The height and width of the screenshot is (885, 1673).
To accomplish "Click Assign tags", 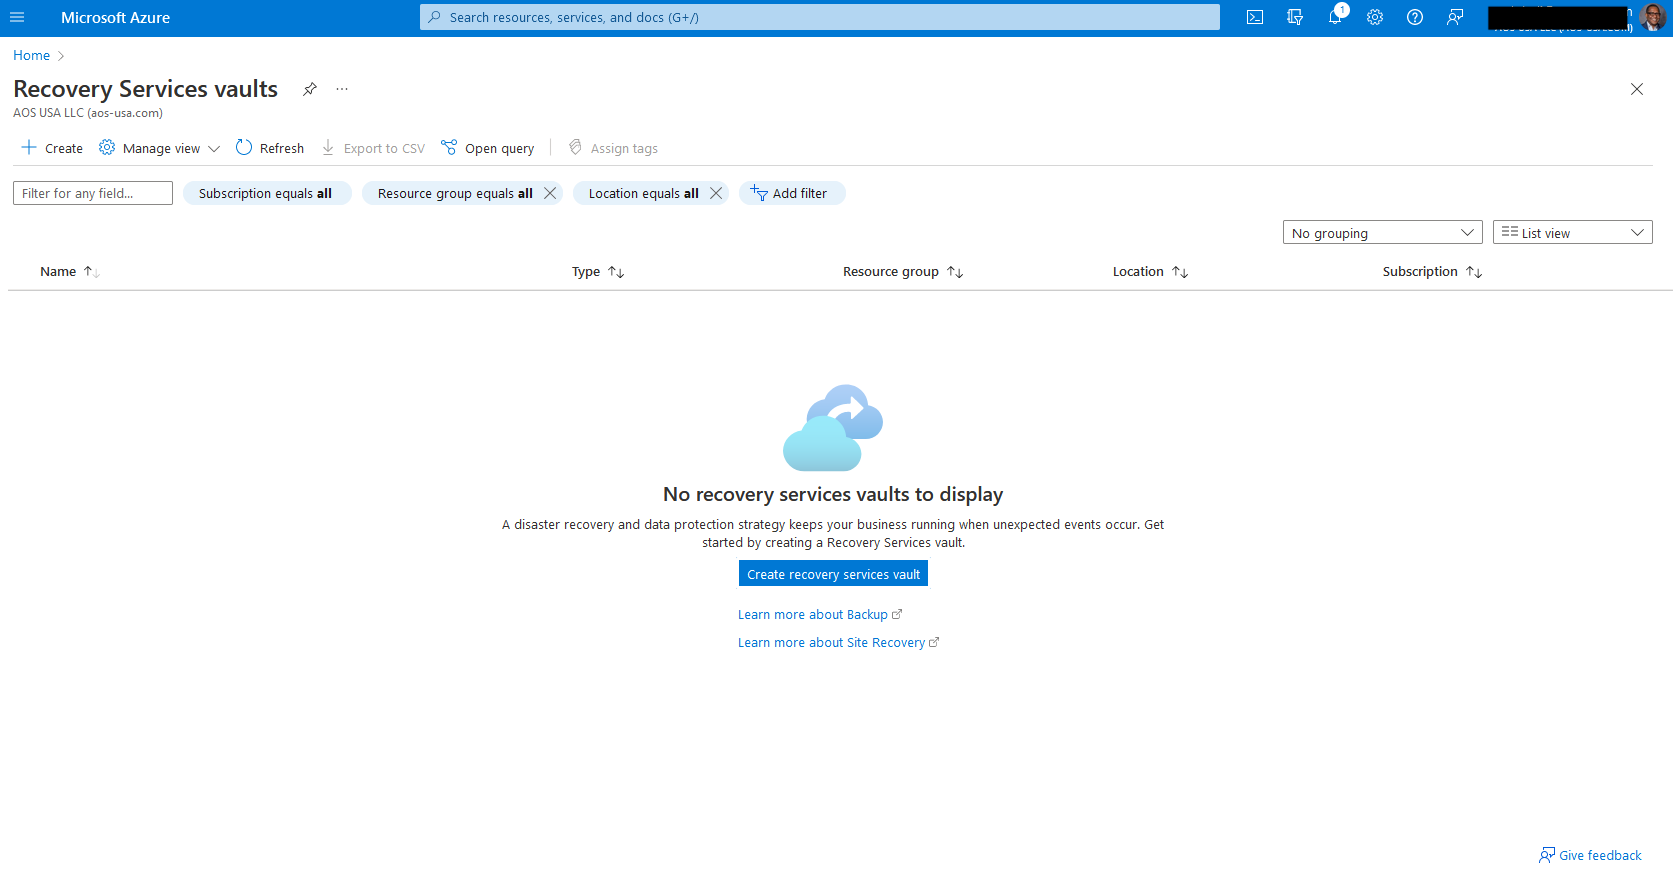I will click(x=613, y=148).
